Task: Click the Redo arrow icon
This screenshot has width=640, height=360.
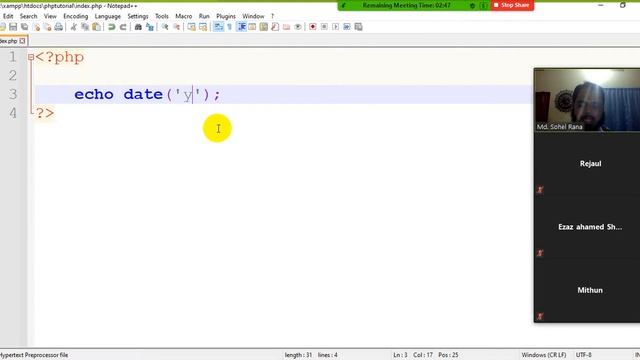Action: pyautogui.click(x=123, y=27)
